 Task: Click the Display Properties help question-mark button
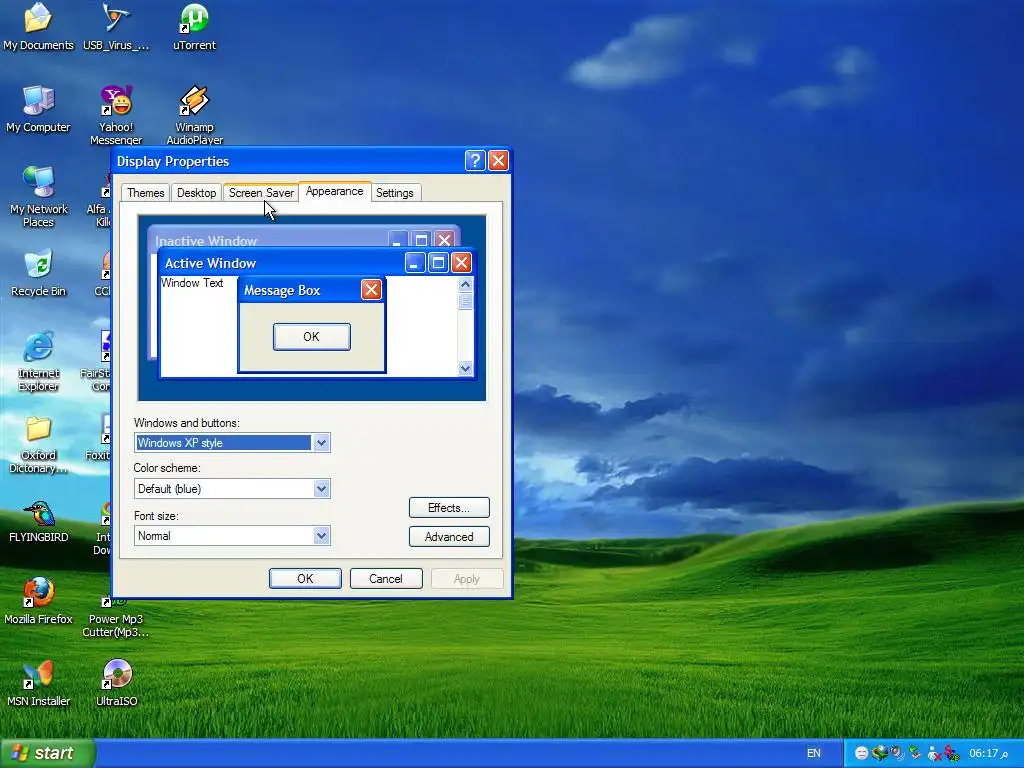tap(475, 161)
